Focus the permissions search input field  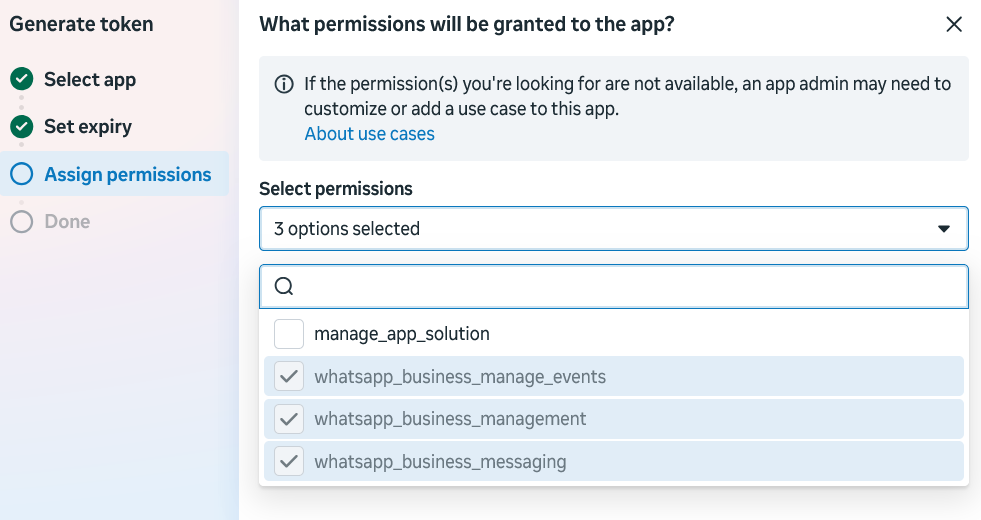click(x=614, y=287)
